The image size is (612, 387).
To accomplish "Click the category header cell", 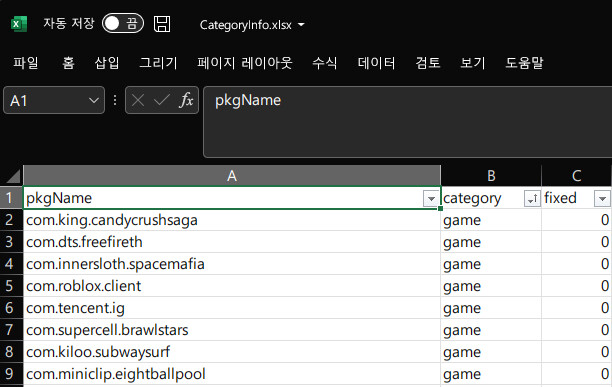I will [491, 198].
